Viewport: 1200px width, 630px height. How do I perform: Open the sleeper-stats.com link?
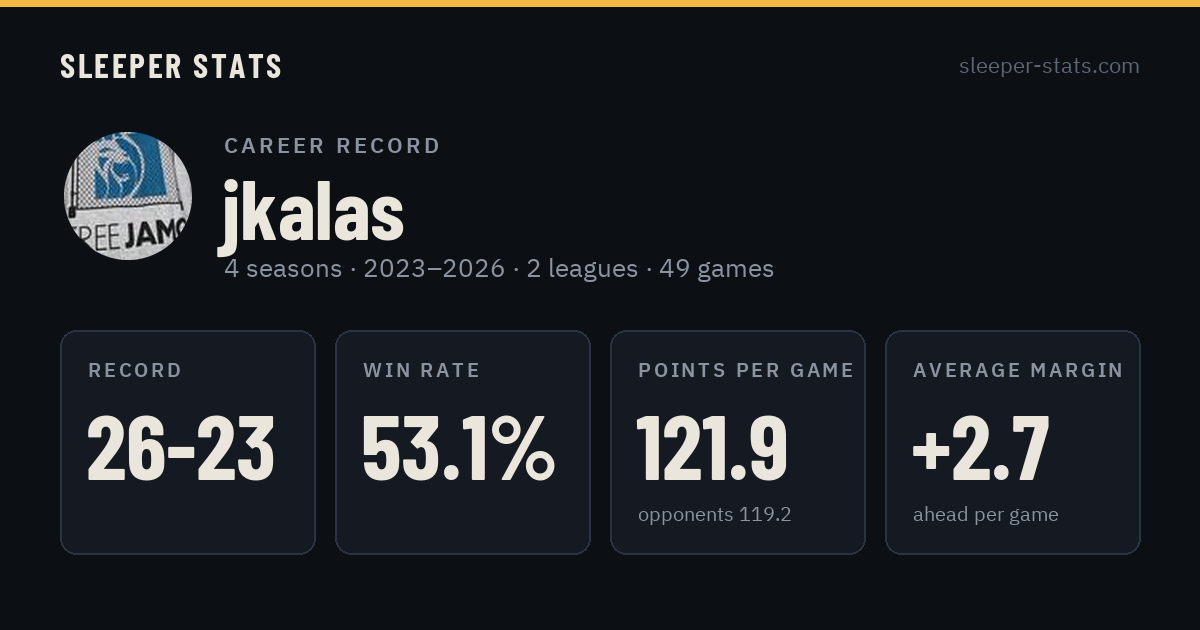[1049, 66]
